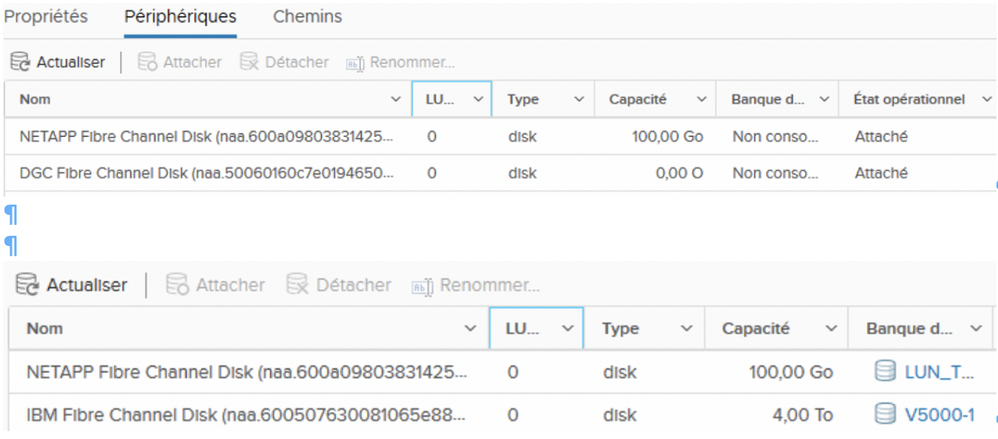Open the LUN_T... datastore link
Viewport: 998px width, 439px height.
pyautogui.click(x=939, y=372)
